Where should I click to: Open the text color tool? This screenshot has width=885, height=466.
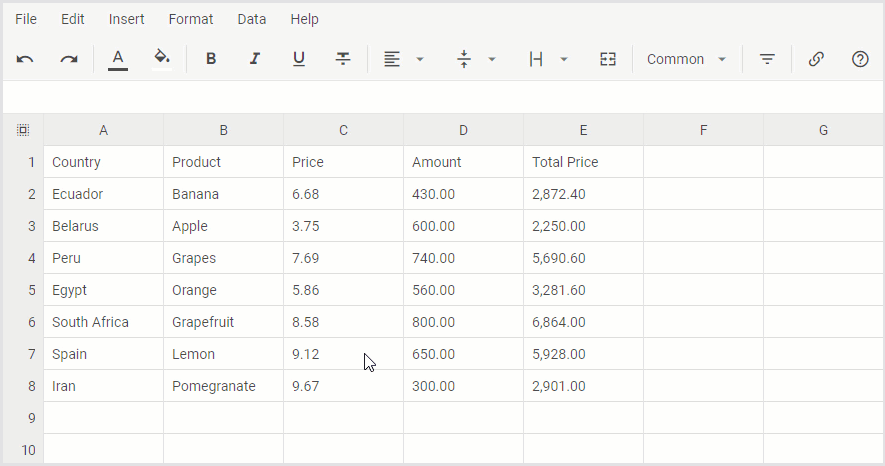point(117,59)
